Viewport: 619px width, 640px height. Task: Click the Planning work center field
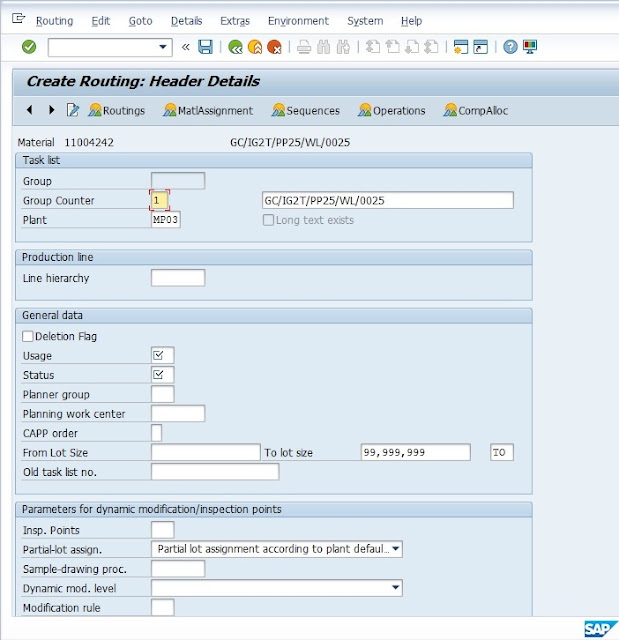(x=178, y=413)
